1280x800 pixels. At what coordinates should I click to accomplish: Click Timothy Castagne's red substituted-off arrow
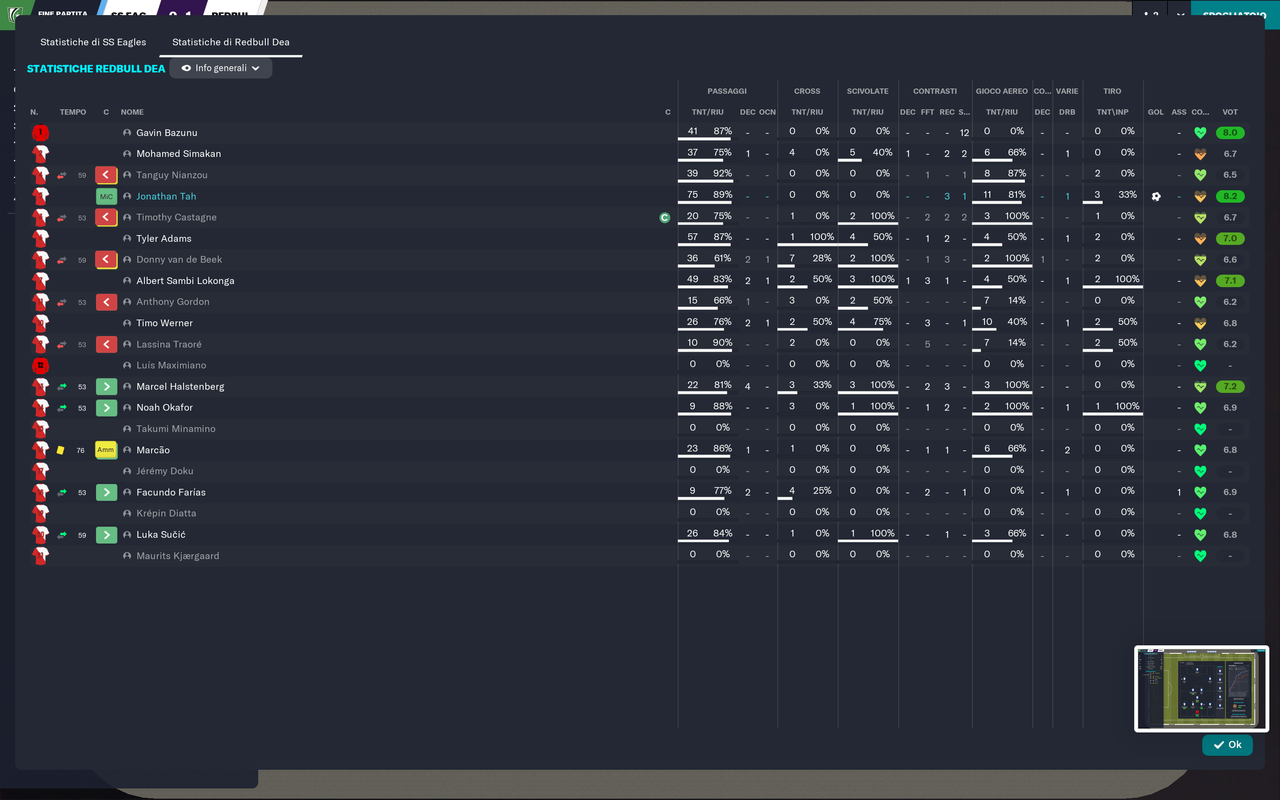click(x=106, y=217)
